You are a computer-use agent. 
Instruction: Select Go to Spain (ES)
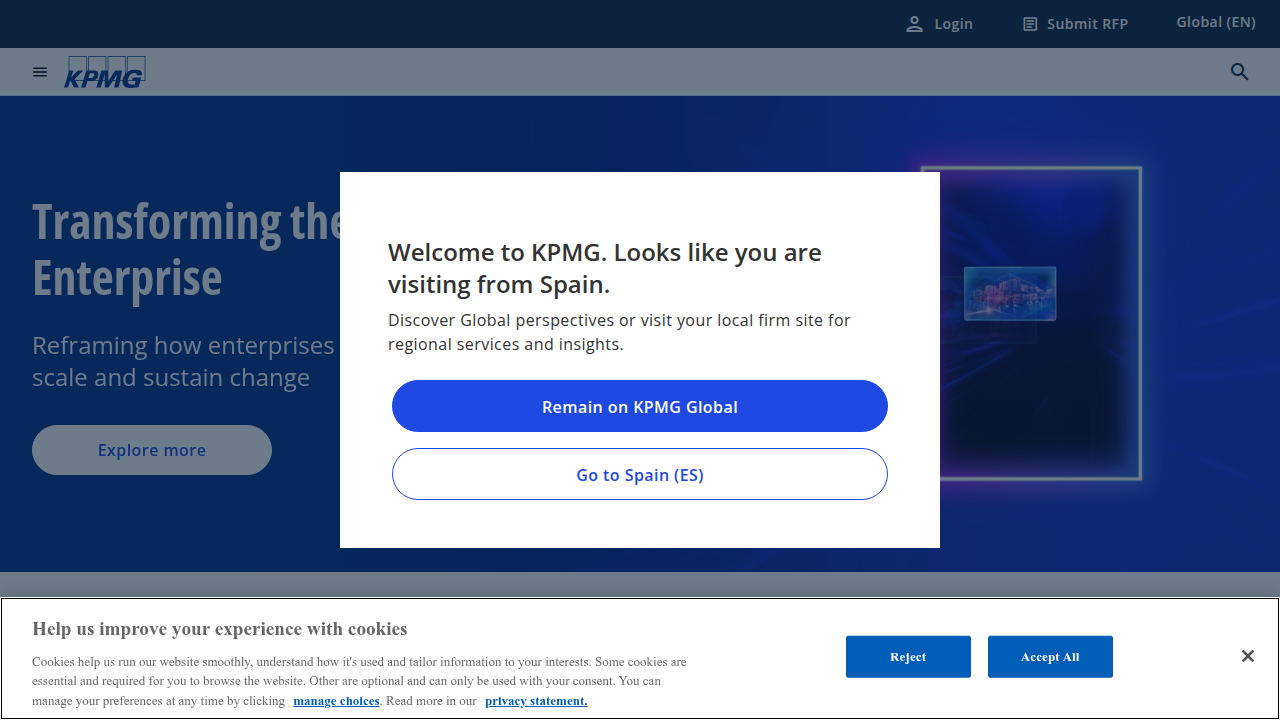pyautogui.click(x=640, y=474)
